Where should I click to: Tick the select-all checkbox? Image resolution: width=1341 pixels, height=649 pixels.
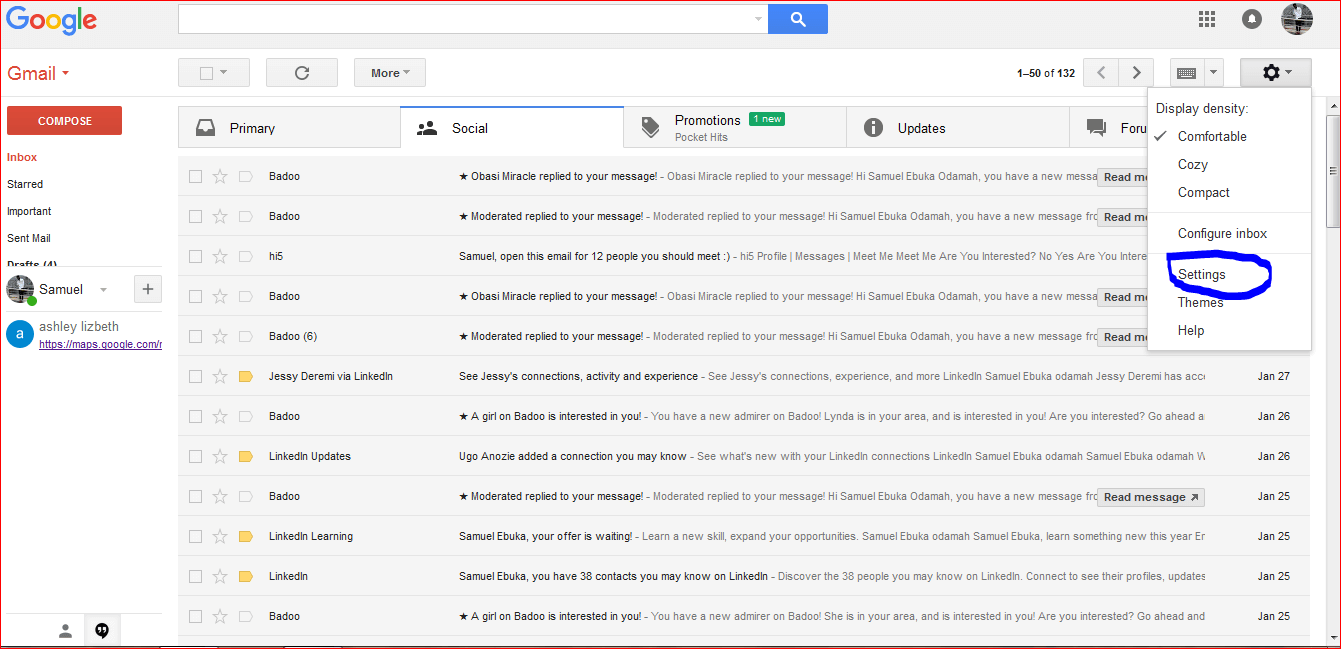206,73
